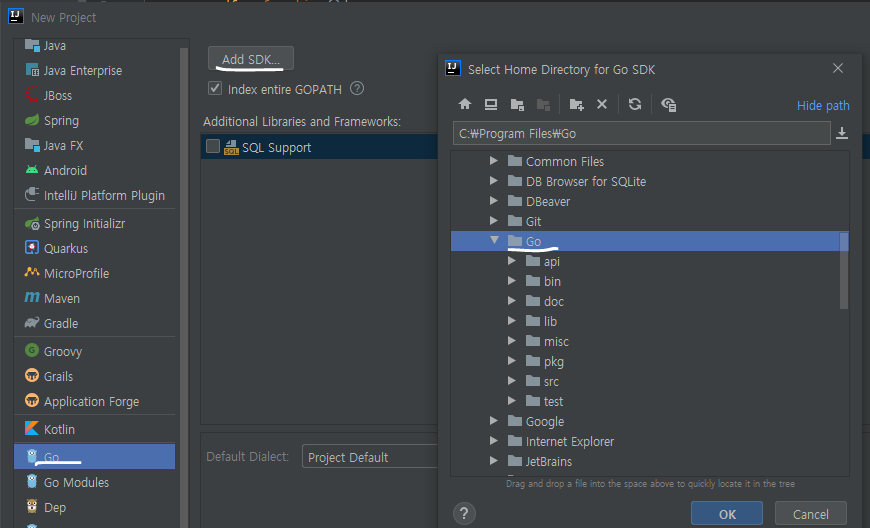Choose Spring project type
This screenshot has width=870, height=528.
94,120
